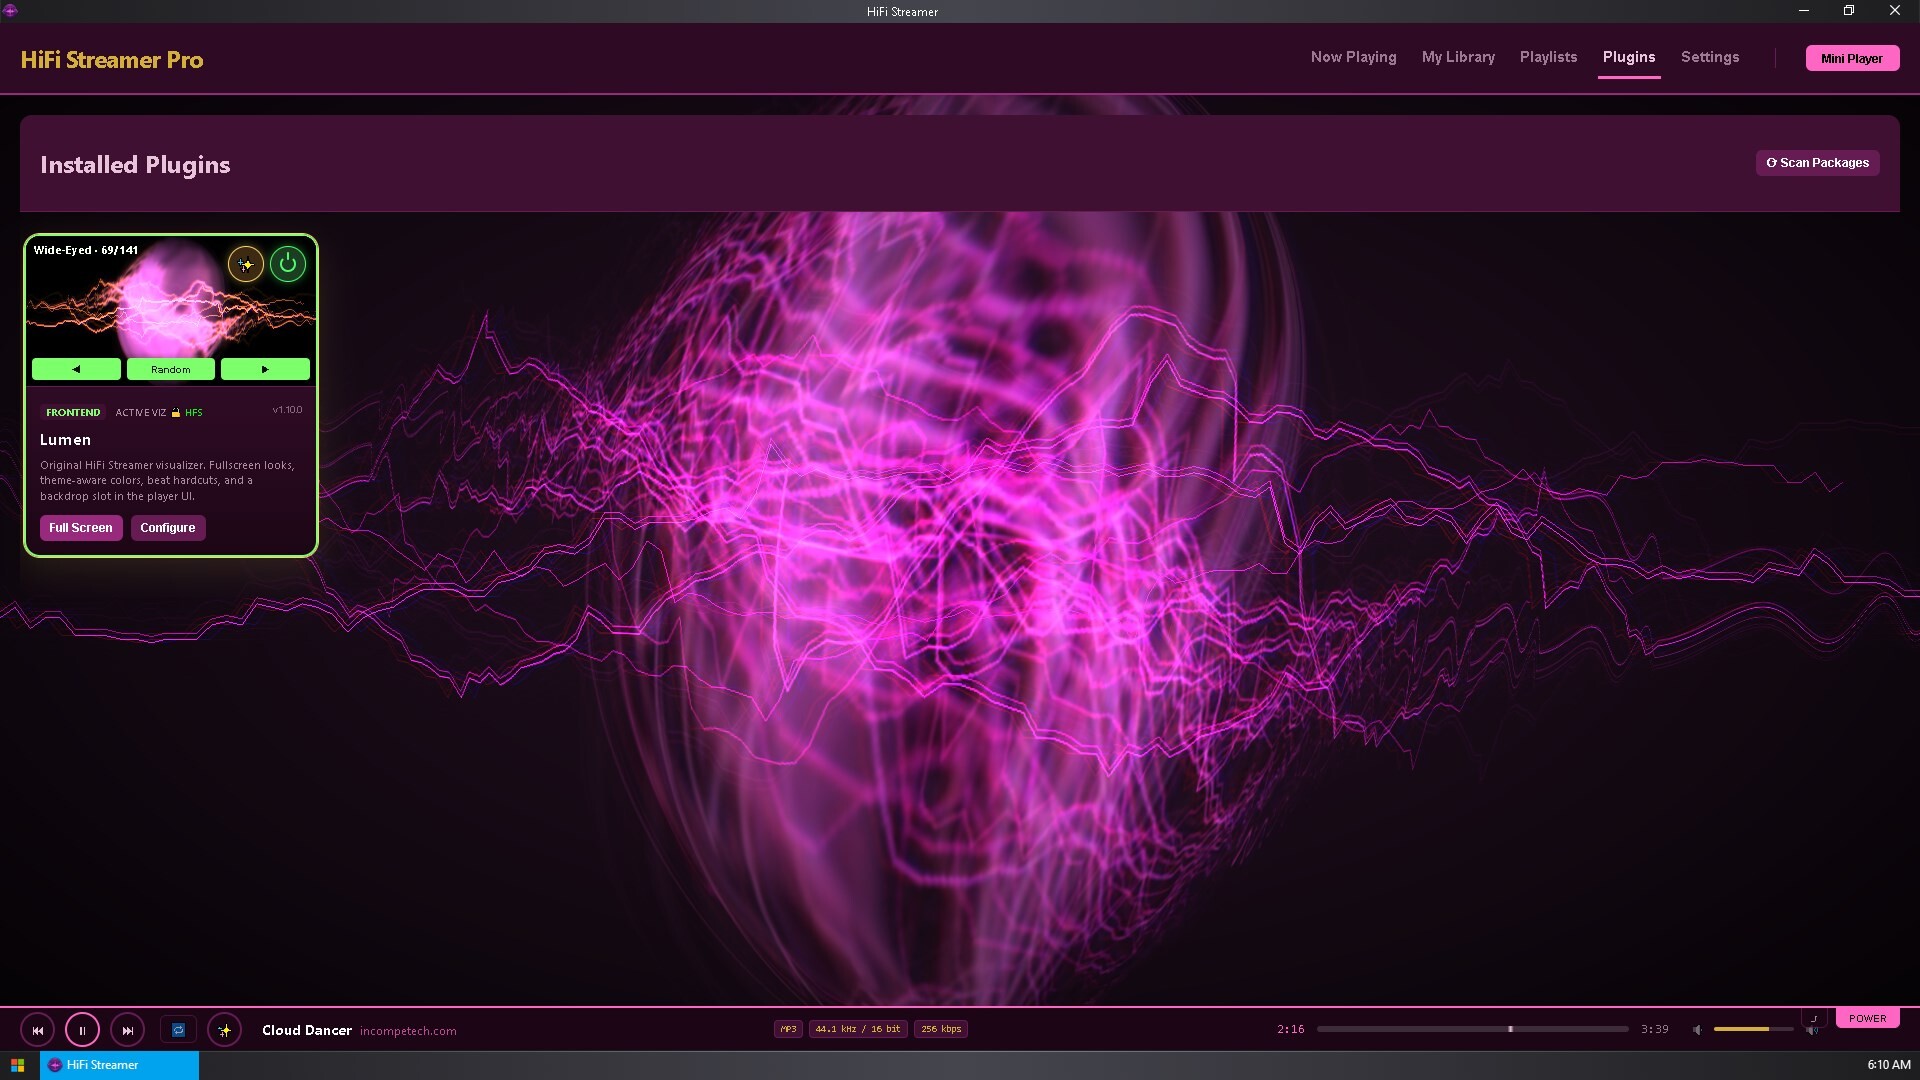
Task: Pause the playing song
Action: 82,1030
